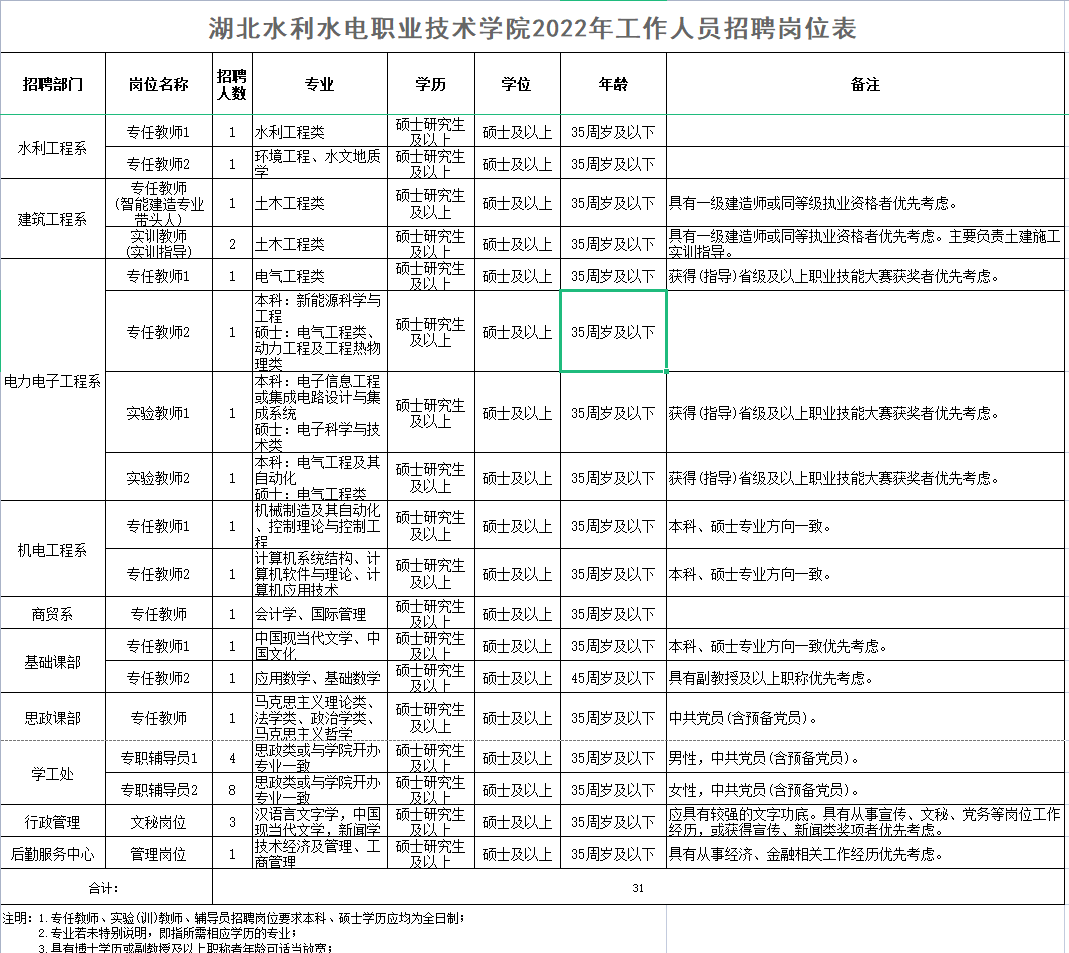
Task: Select the 后勤服务中心 department cell
Action: pos(52,854)
